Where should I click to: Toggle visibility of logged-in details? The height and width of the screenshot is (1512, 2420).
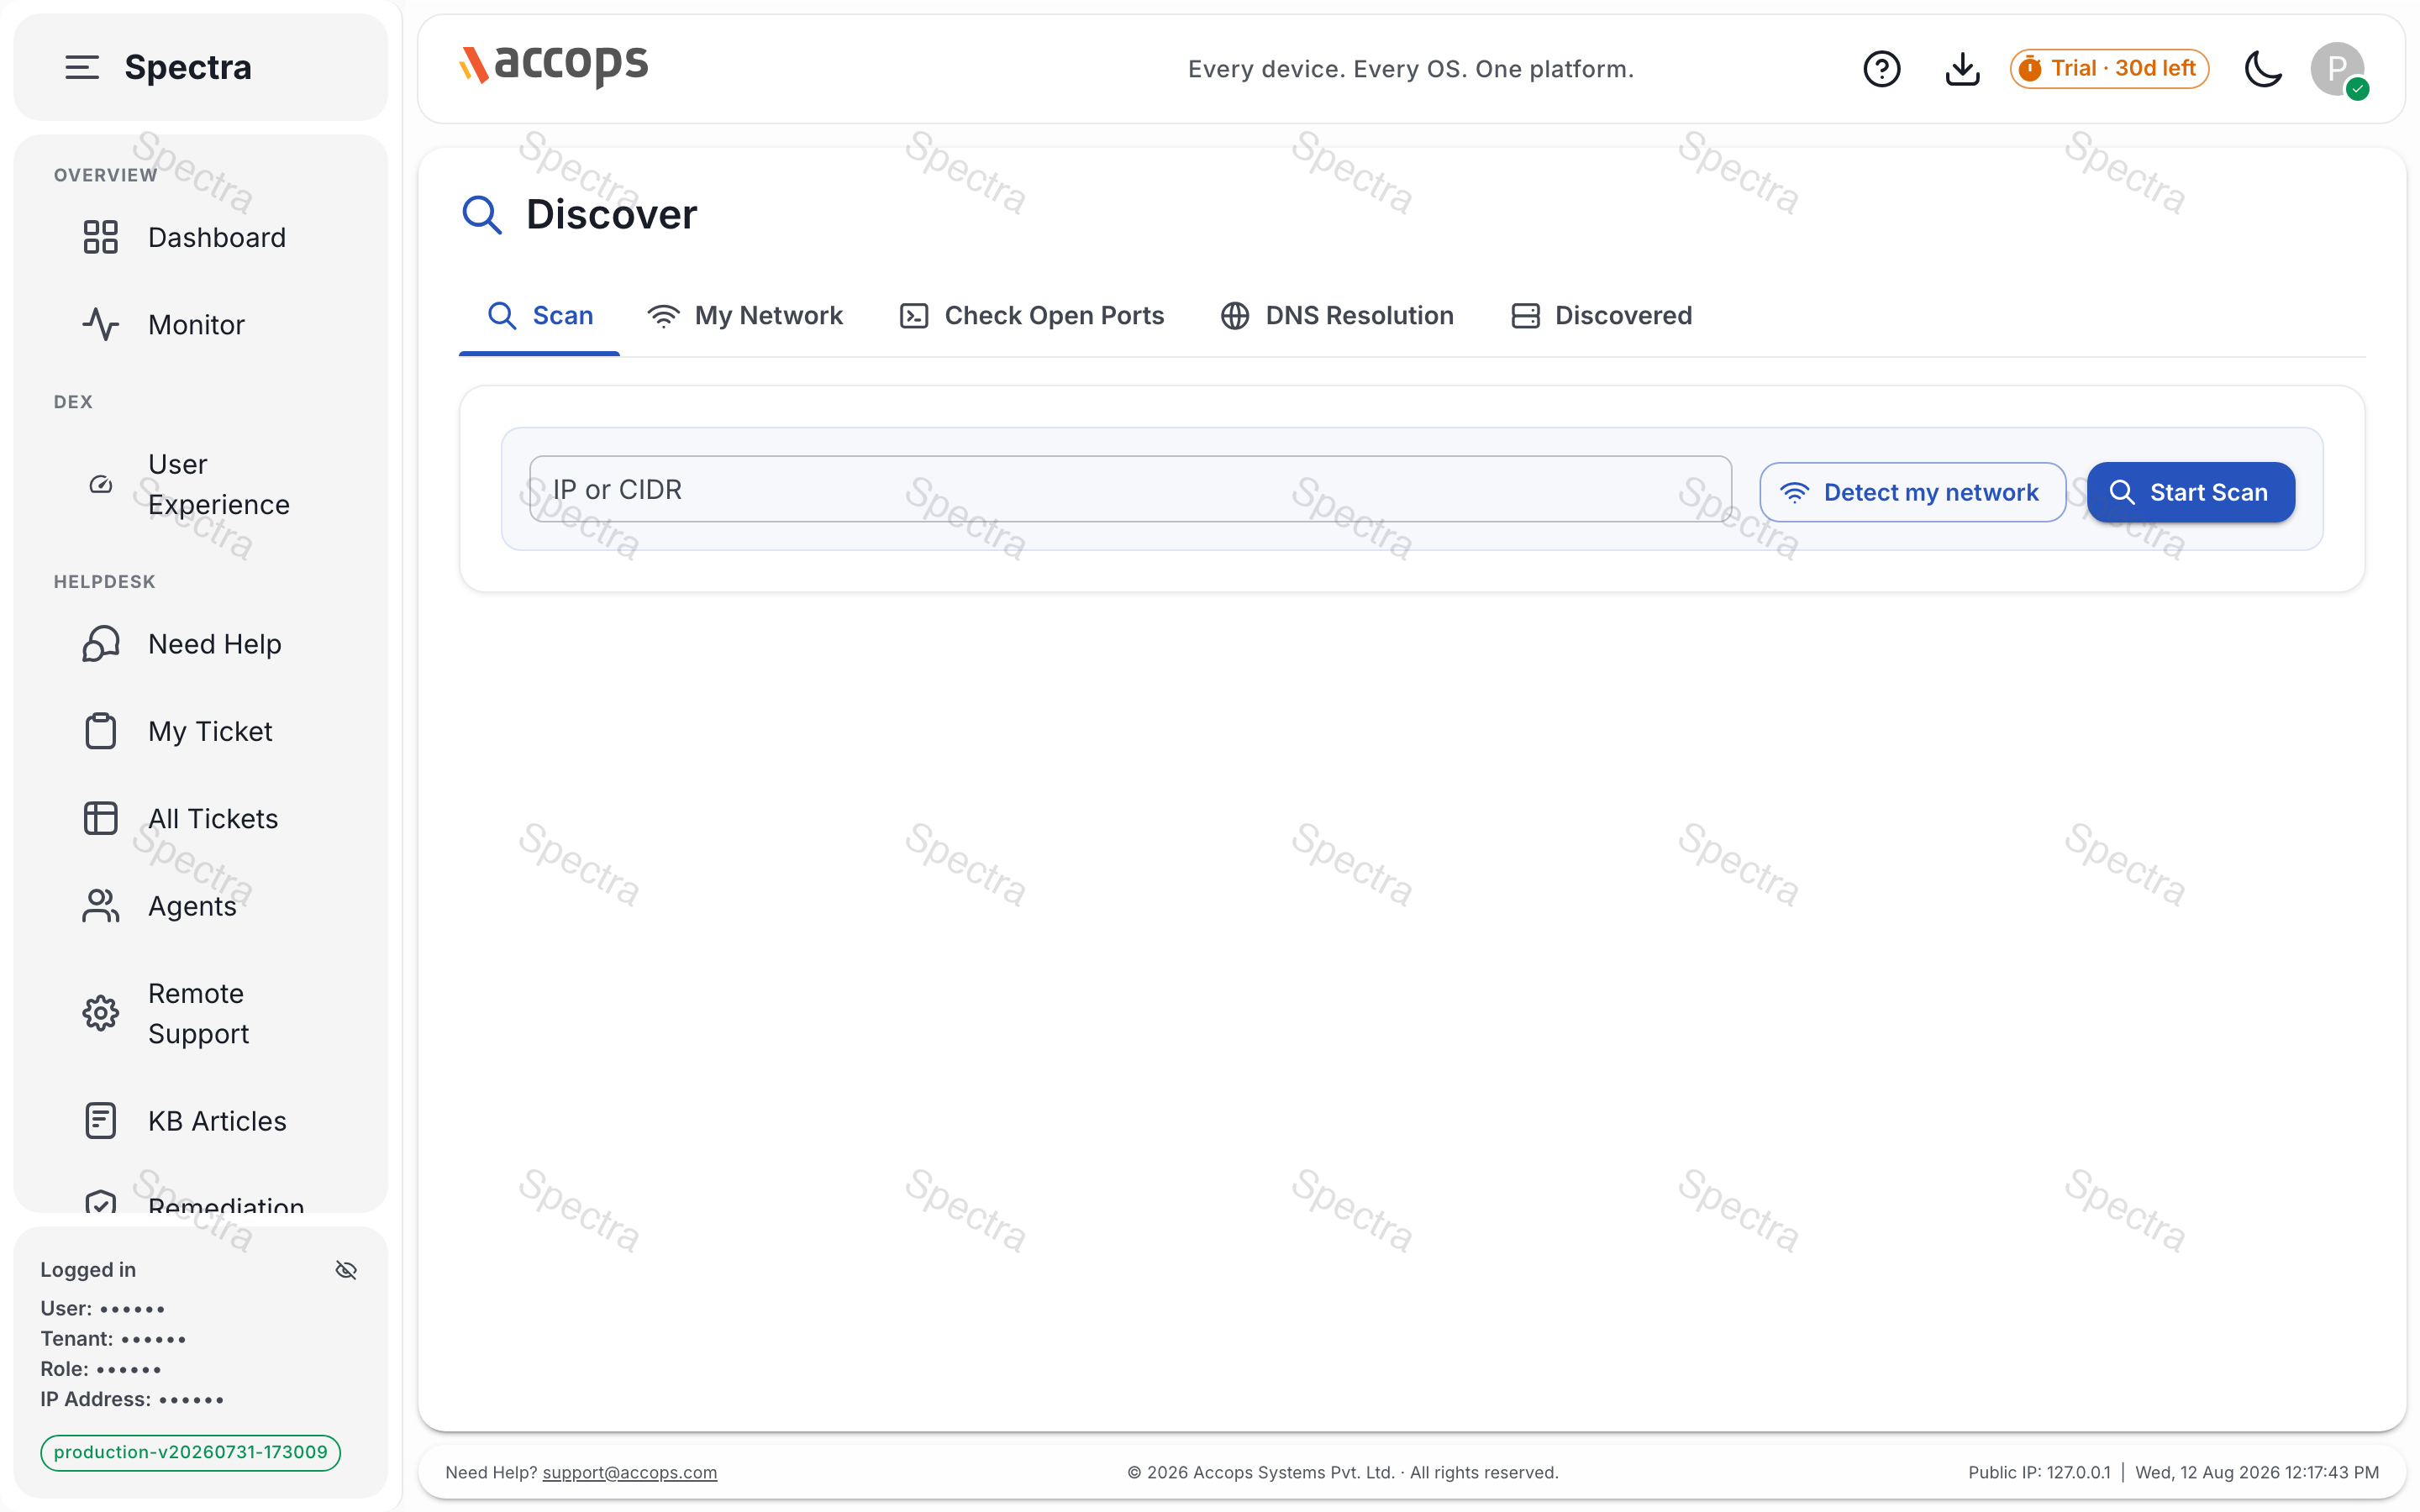point(346,1270)
